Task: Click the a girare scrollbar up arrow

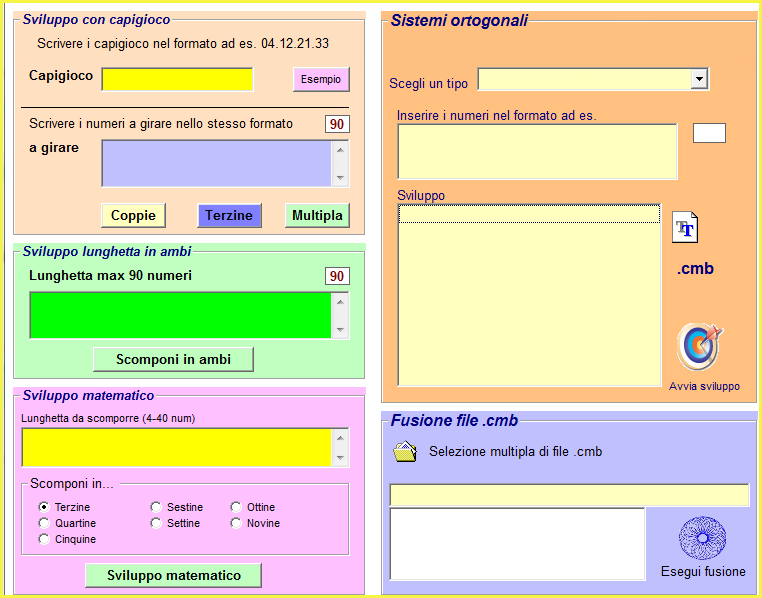Action: (x=340, y=149)
